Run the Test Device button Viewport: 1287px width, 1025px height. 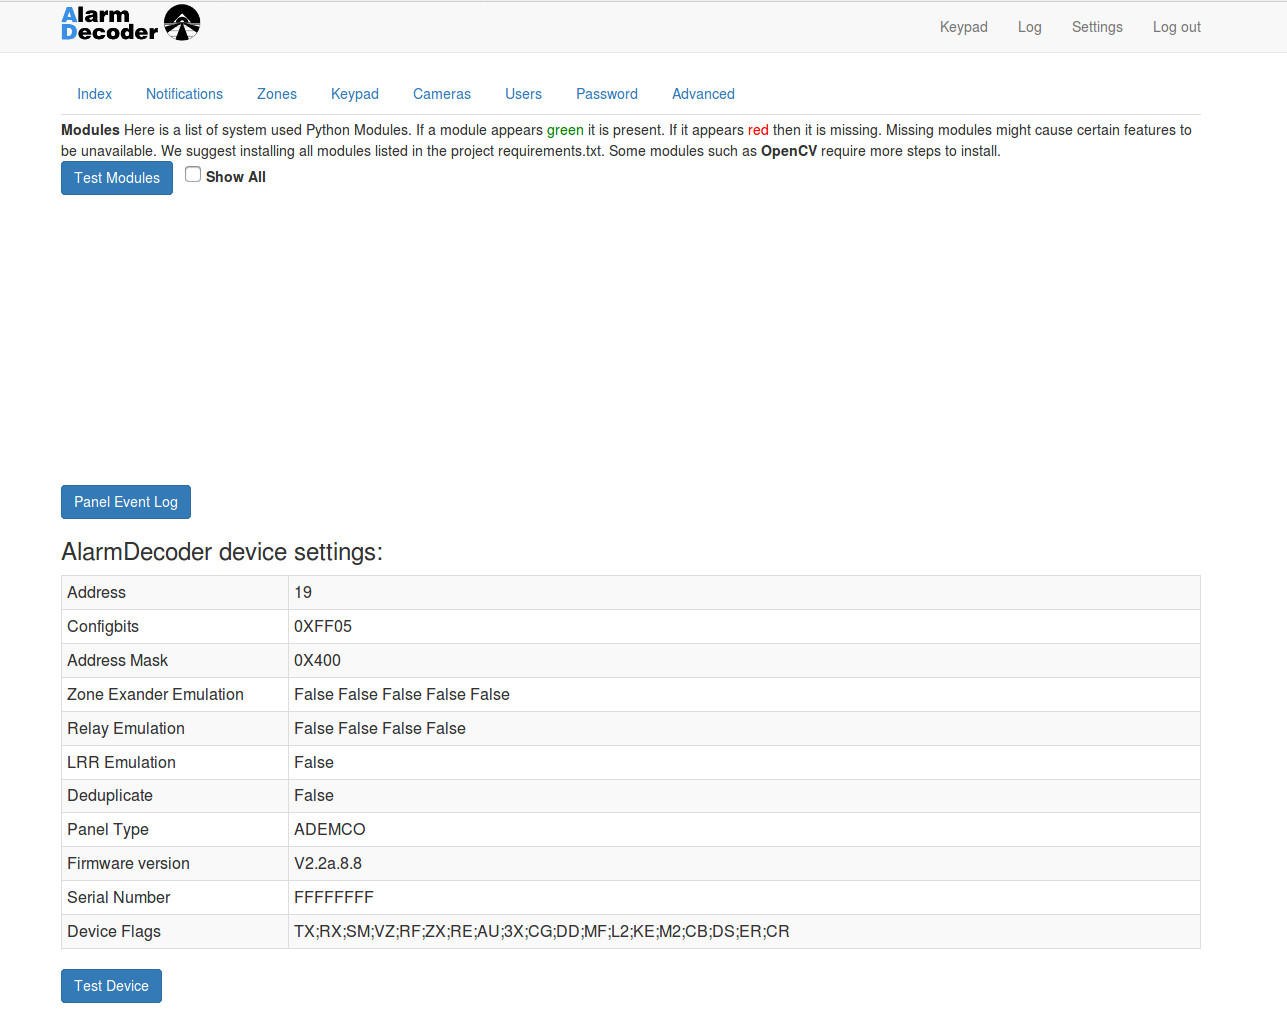111,986
